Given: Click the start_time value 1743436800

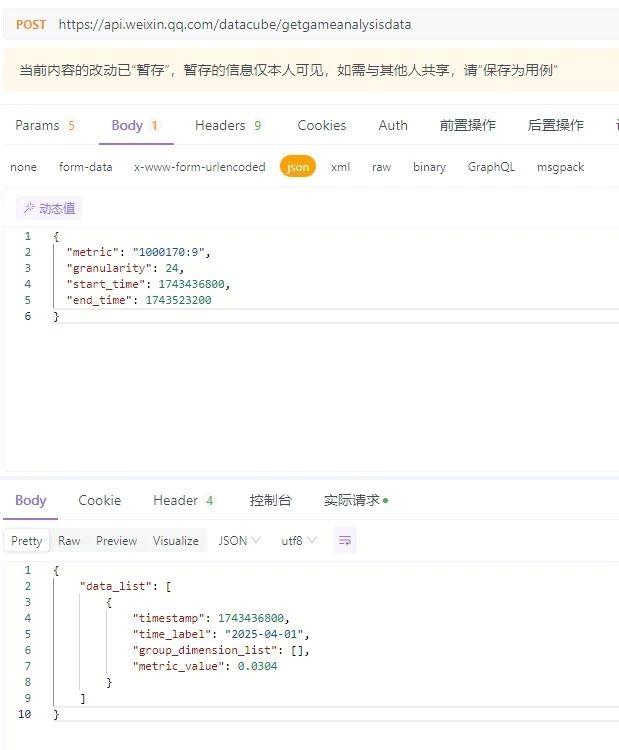Looking at the screenshot, I should point(191,284).
